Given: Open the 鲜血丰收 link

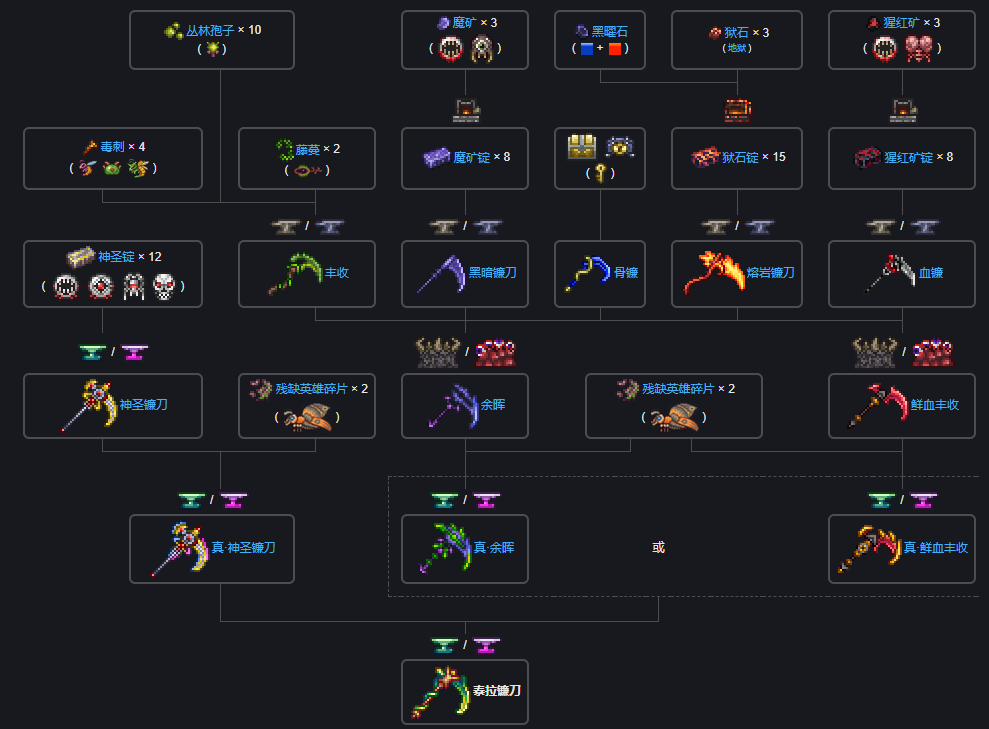Looking at the screenshot, I should [x=934, y=405].
